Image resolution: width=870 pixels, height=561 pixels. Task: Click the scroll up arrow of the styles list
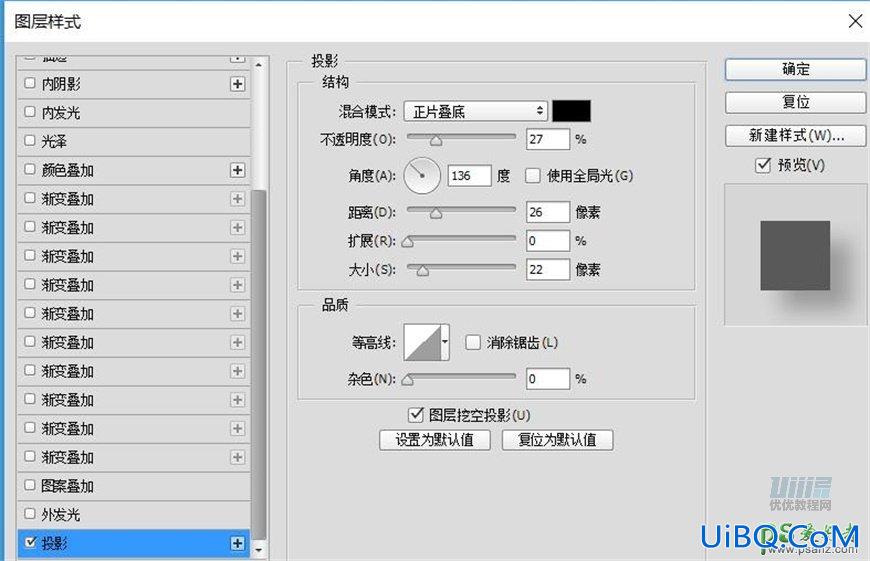click(259, 65)
